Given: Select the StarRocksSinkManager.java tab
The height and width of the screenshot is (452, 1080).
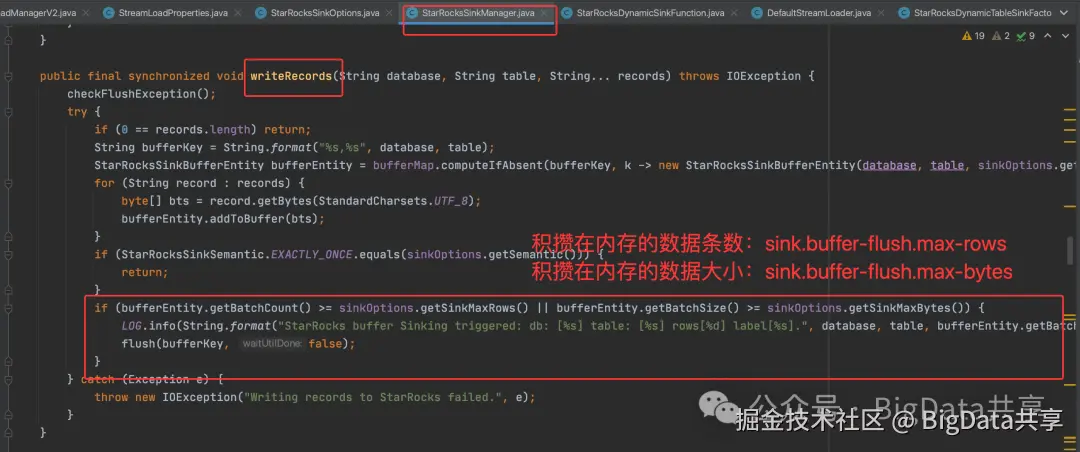Looking at the screenshot, I should coord(478,12).
